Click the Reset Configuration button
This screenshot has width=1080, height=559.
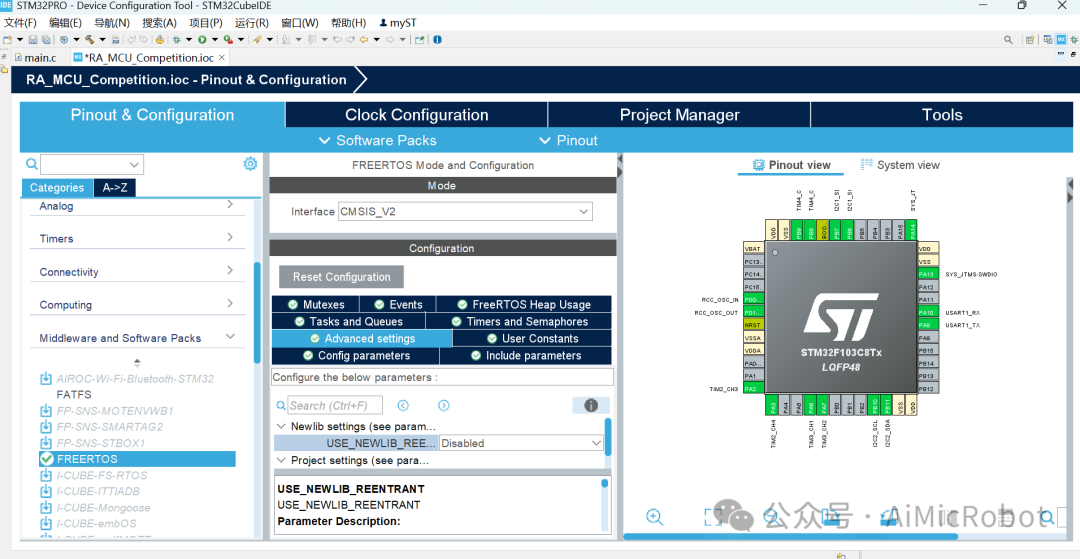342,277
